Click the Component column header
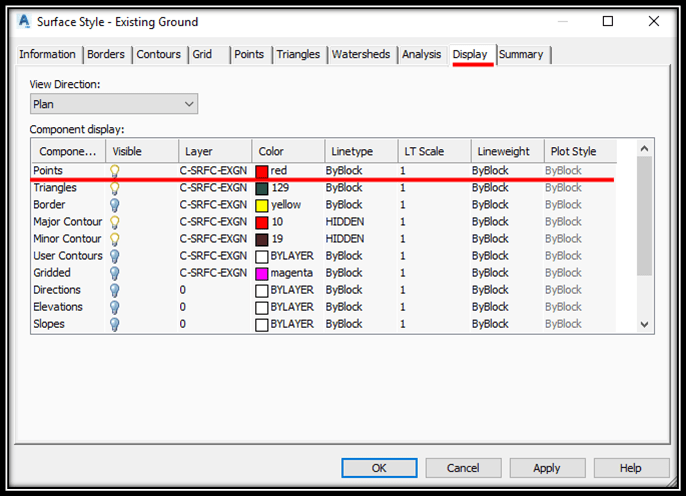Image resolution: width=686 pixels, height=496 pixels. click(68, 151)
